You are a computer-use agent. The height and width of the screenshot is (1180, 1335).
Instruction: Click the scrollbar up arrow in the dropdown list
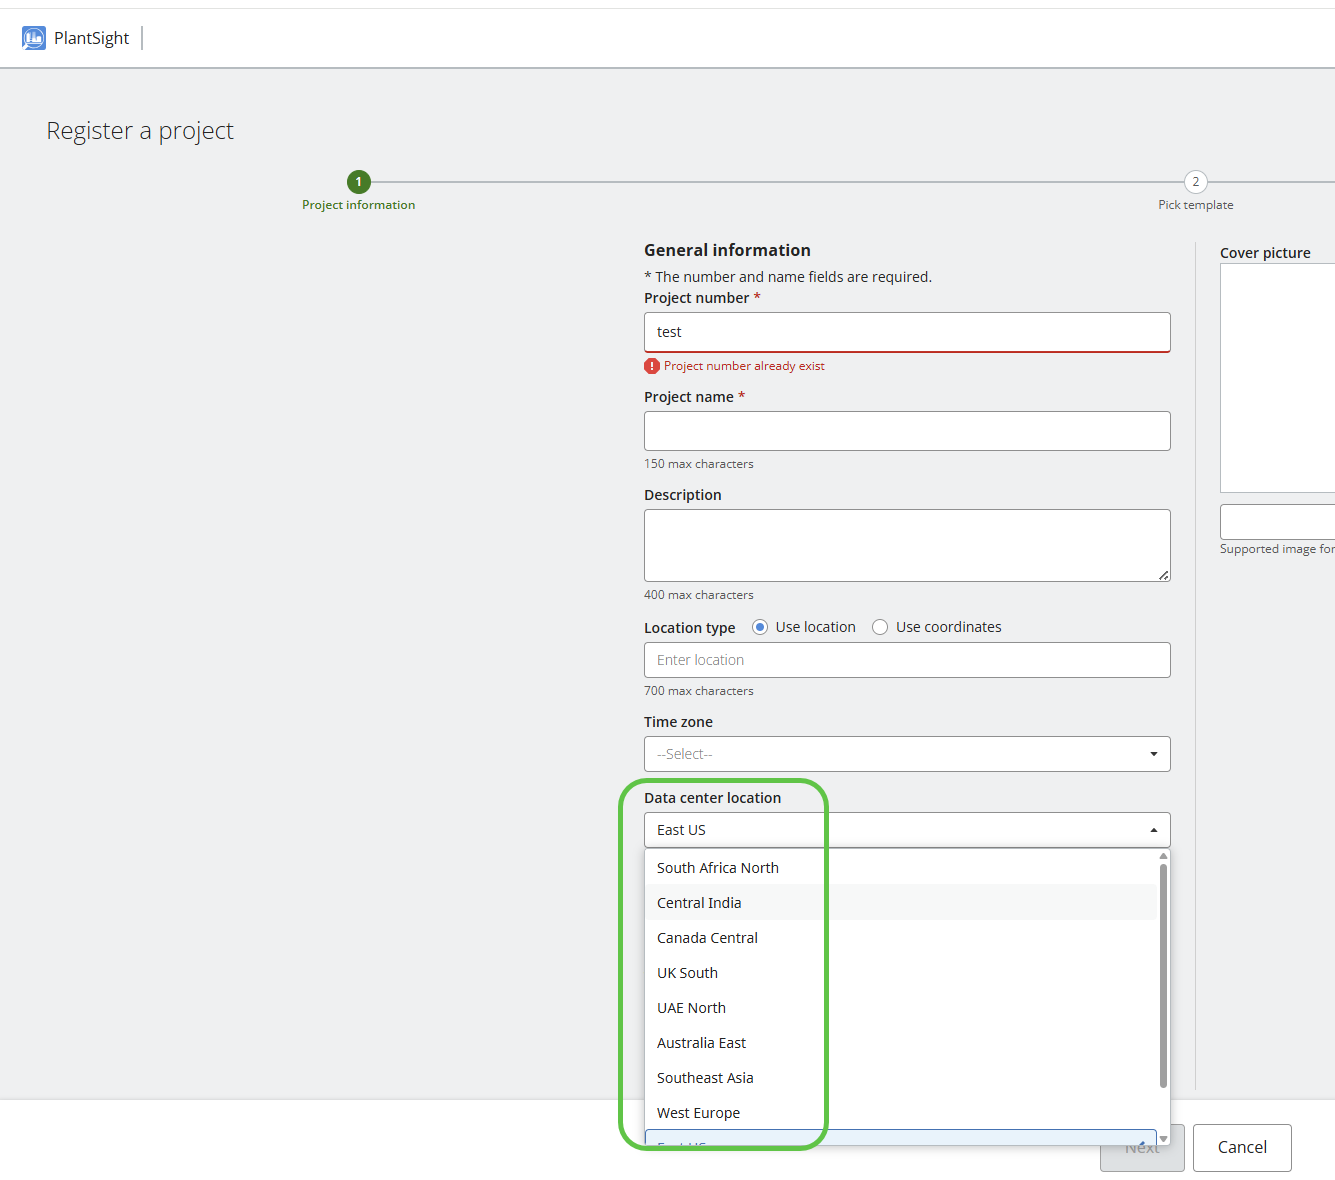coord(1163,856)
